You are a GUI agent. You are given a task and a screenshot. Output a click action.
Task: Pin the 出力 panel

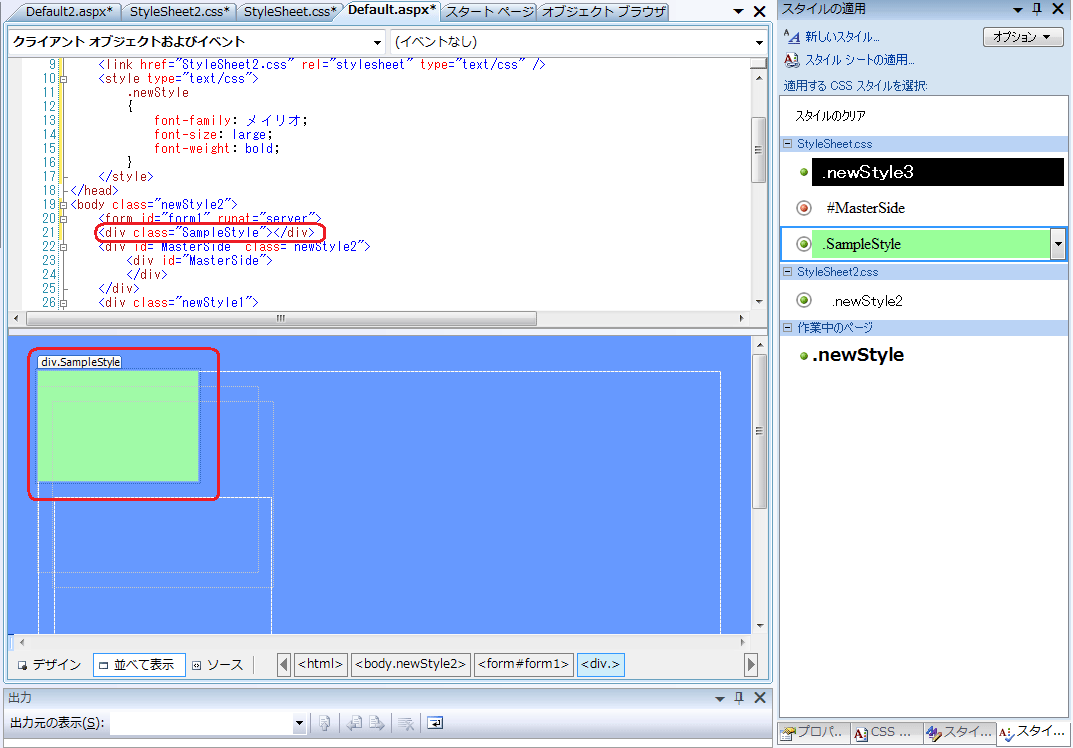click(739, 697)
